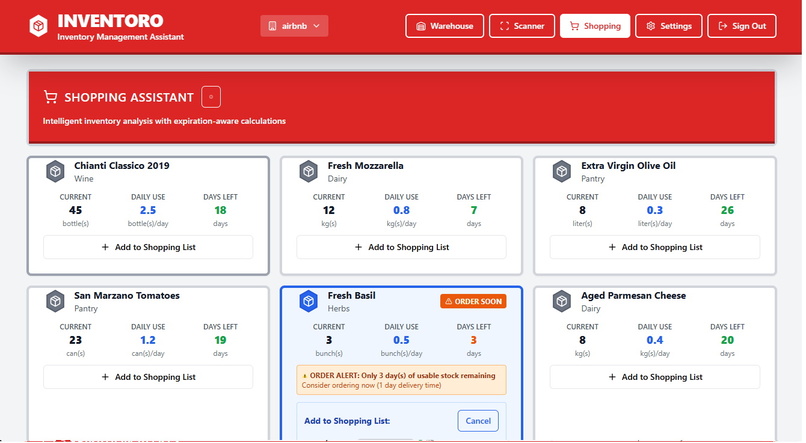
Task: Click San Marzano's 19 days left value
Action: tap(220, 340)
